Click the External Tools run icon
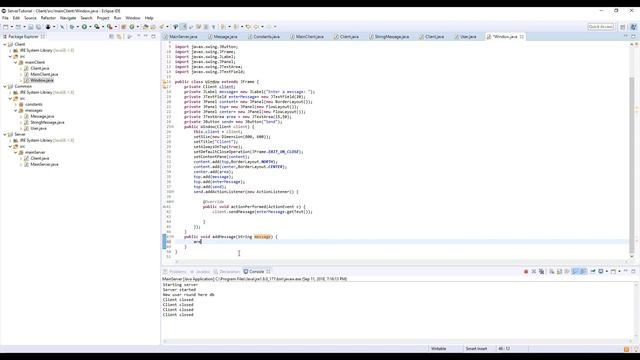 (x=110, y=27)
